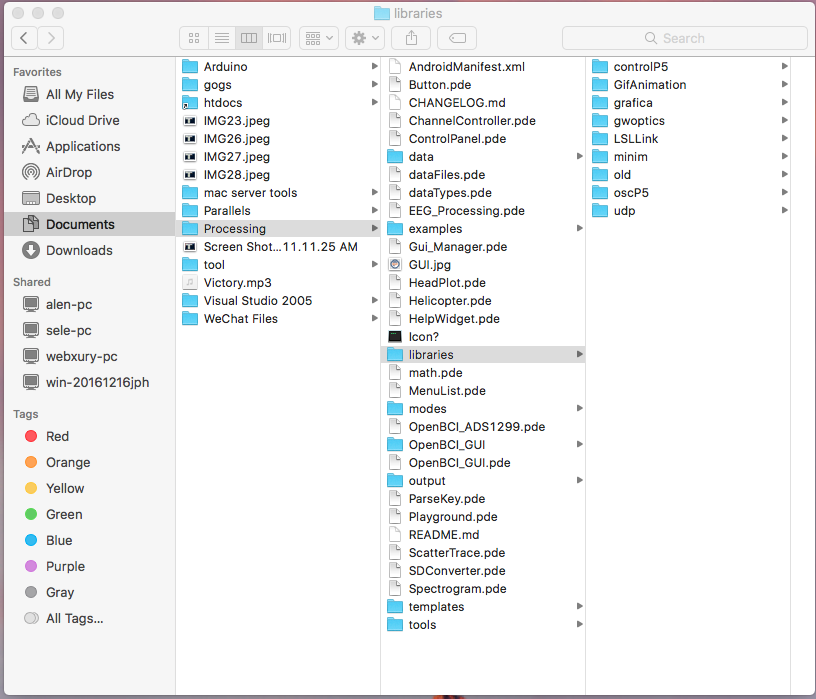This screenshot has height=699, width=816.
Task: Expand the gogs folder arrow
Action: coord(374,84)
